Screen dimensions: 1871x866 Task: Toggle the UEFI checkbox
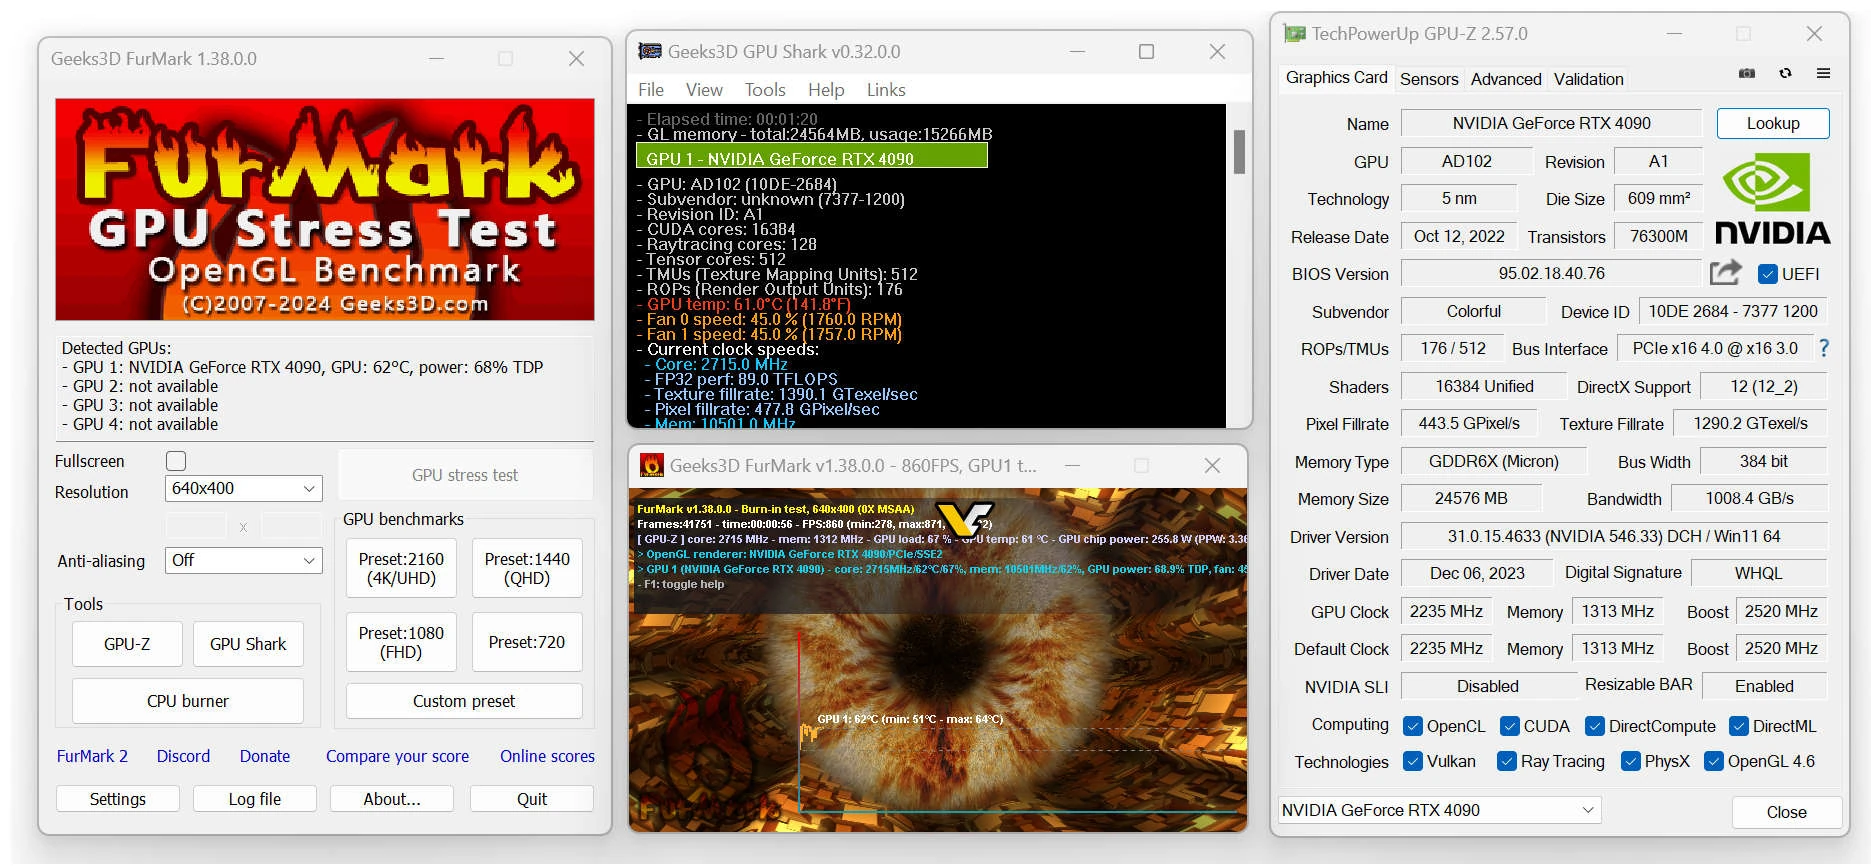(x=1767, y=274)
